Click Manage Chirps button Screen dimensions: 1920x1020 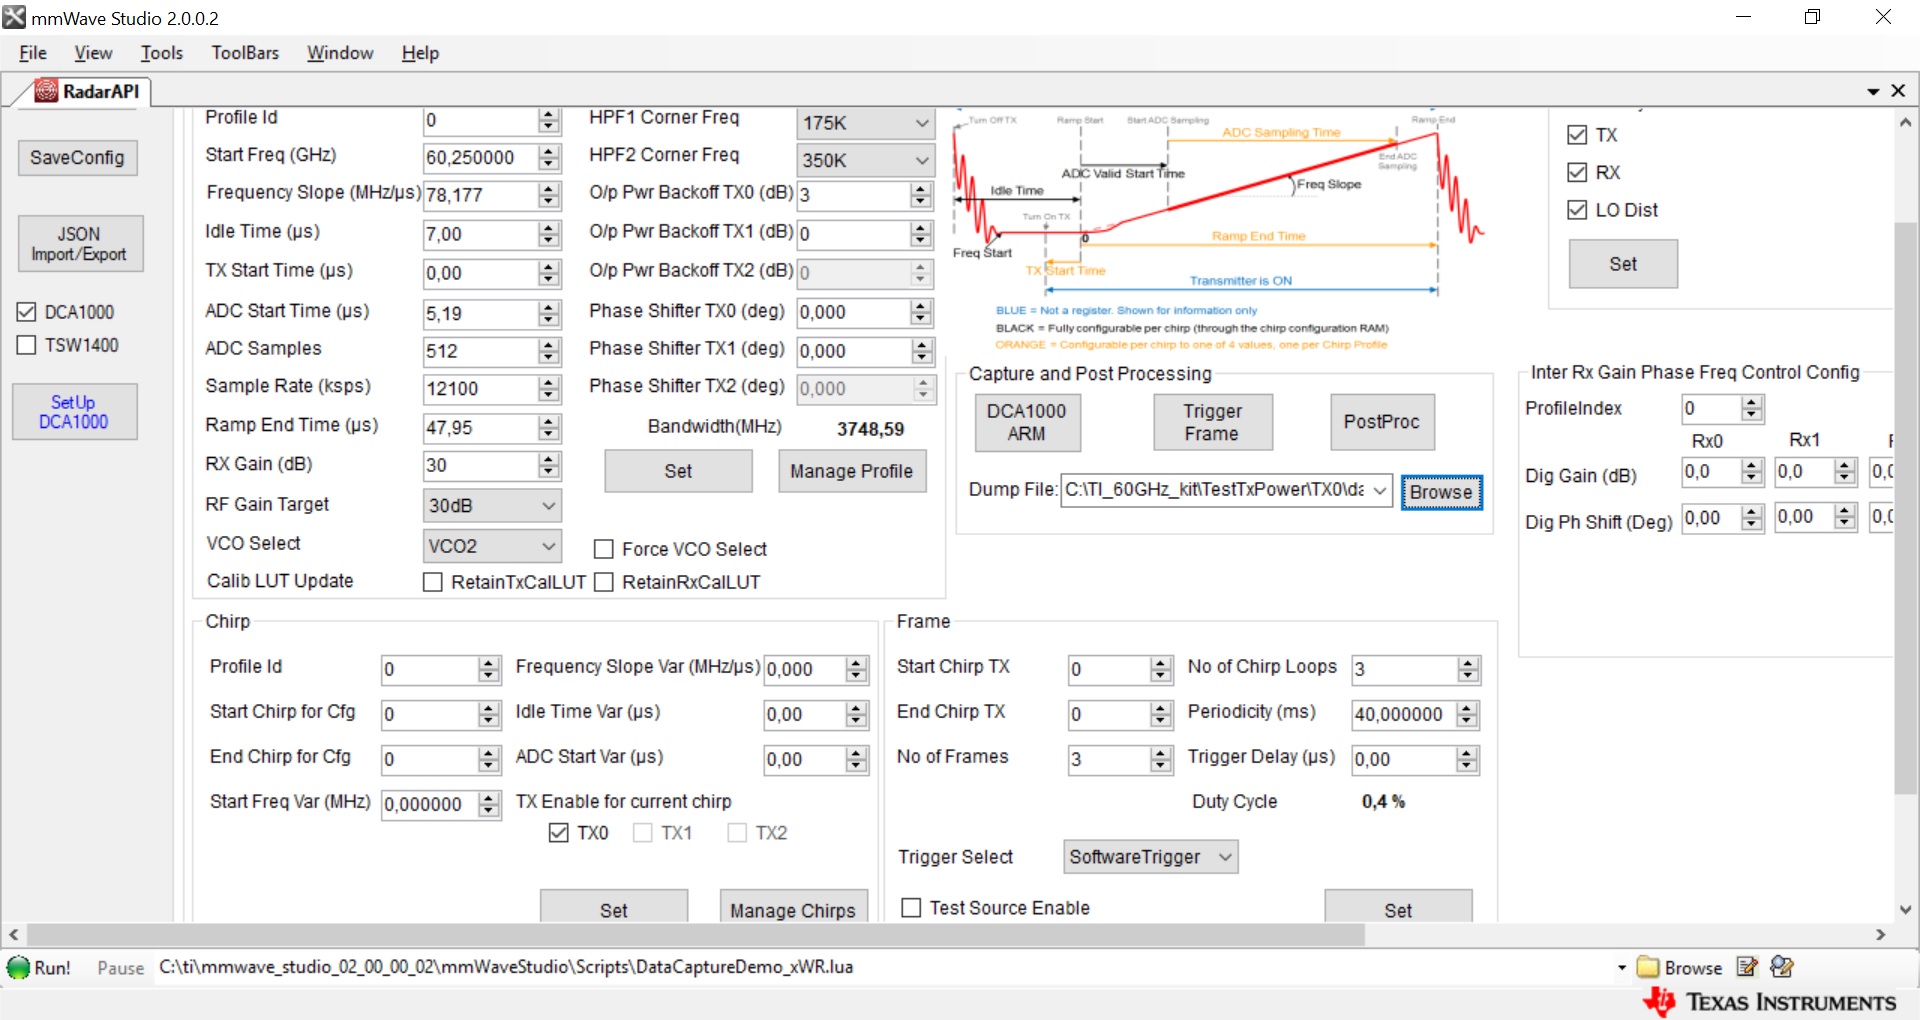(793, 907)
